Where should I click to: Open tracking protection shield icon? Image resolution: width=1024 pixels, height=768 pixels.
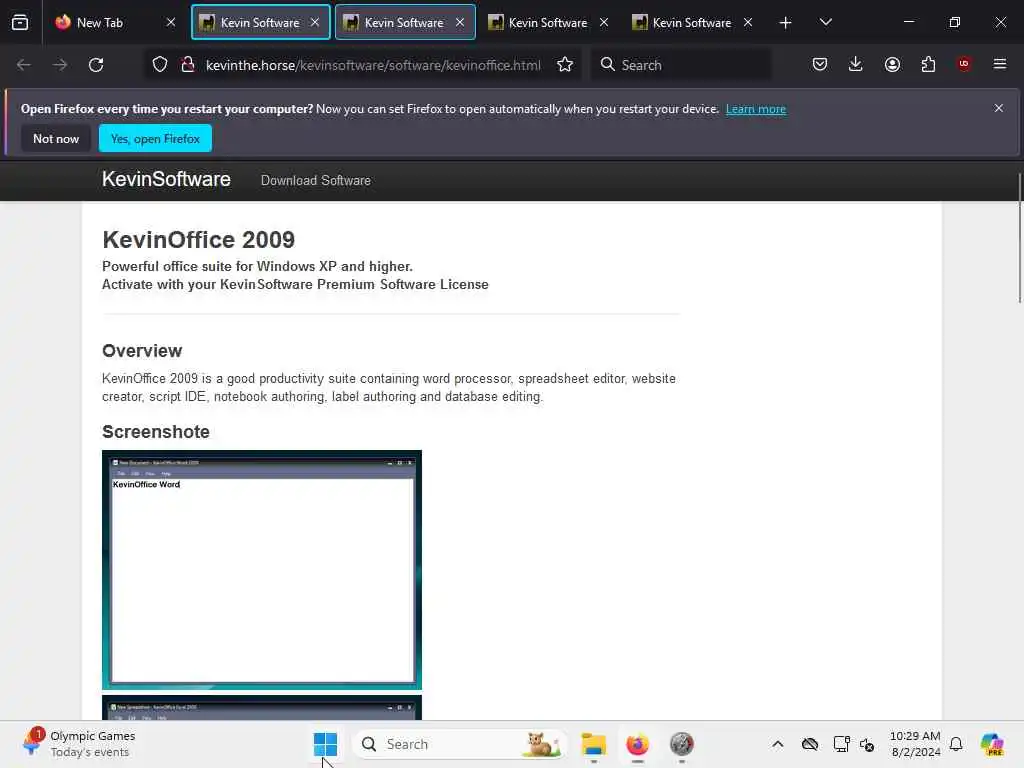click(x=159, y=65)
